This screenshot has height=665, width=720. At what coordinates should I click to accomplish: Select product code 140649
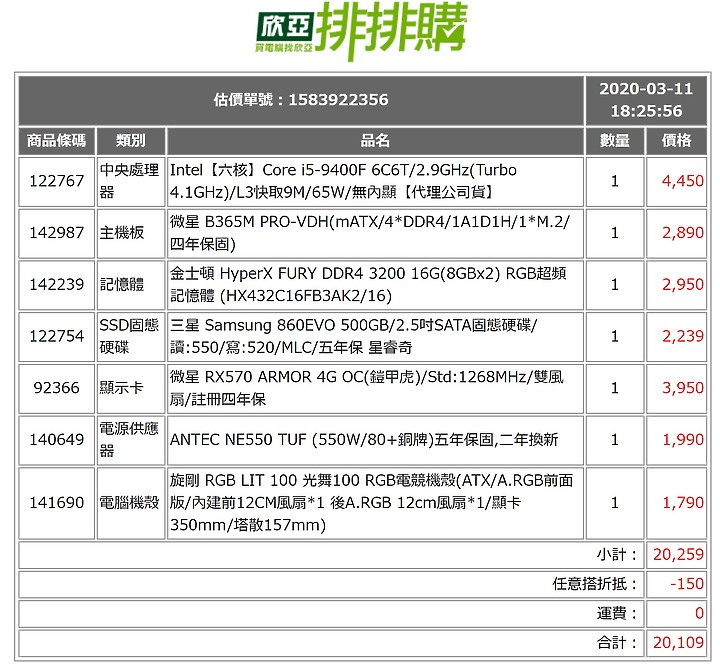pos(56,440)
